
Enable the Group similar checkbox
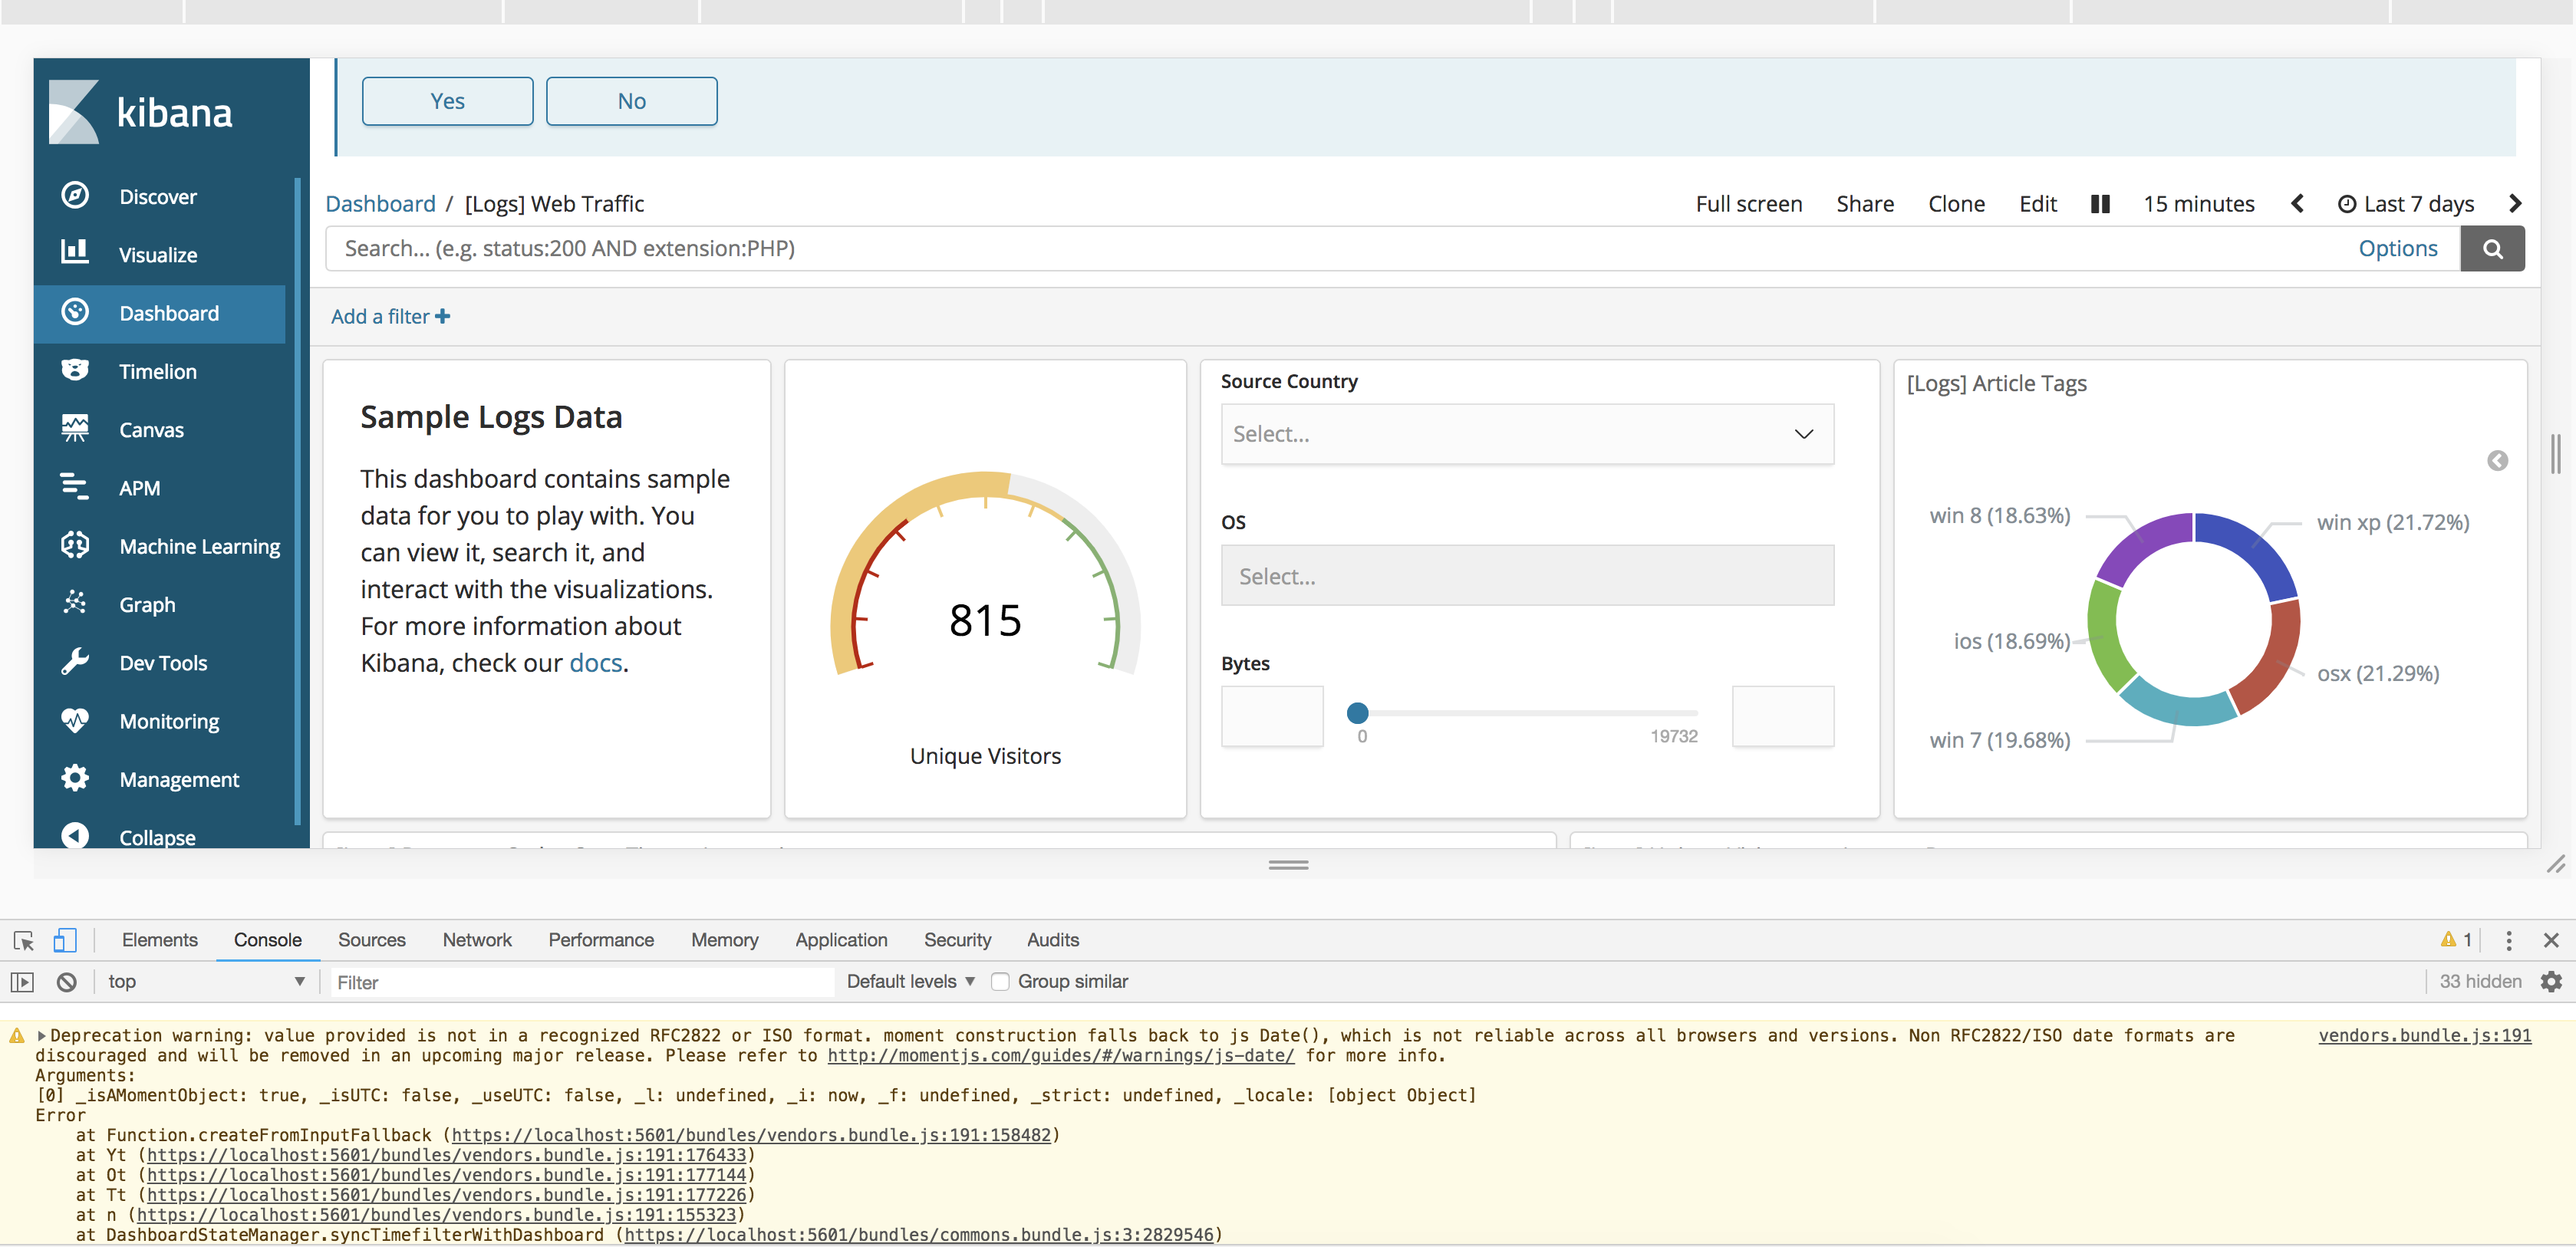tap(1001, 981)
